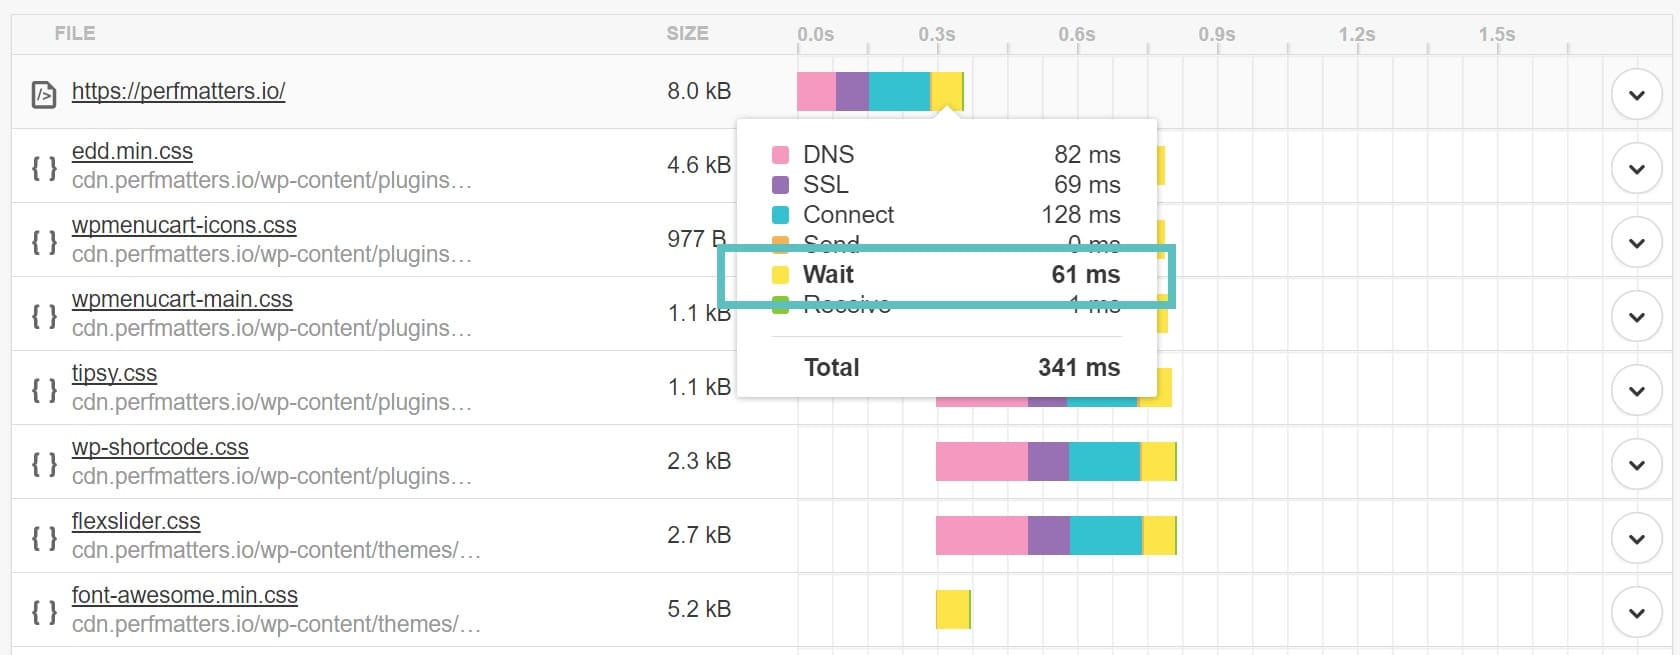
Task: Click the document icon beside https://perfmatters.io/
Action: point(44,92)
